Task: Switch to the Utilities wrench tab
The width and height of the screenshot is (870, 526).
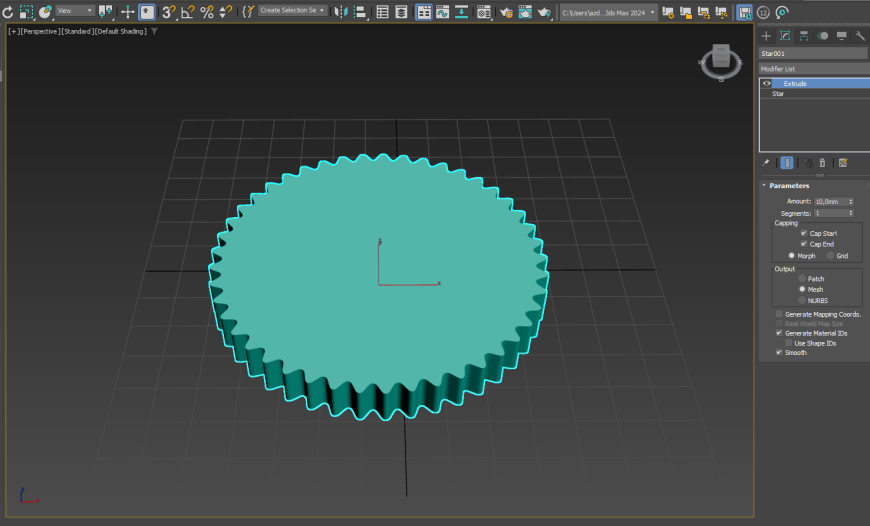Action: coord(860,36)
